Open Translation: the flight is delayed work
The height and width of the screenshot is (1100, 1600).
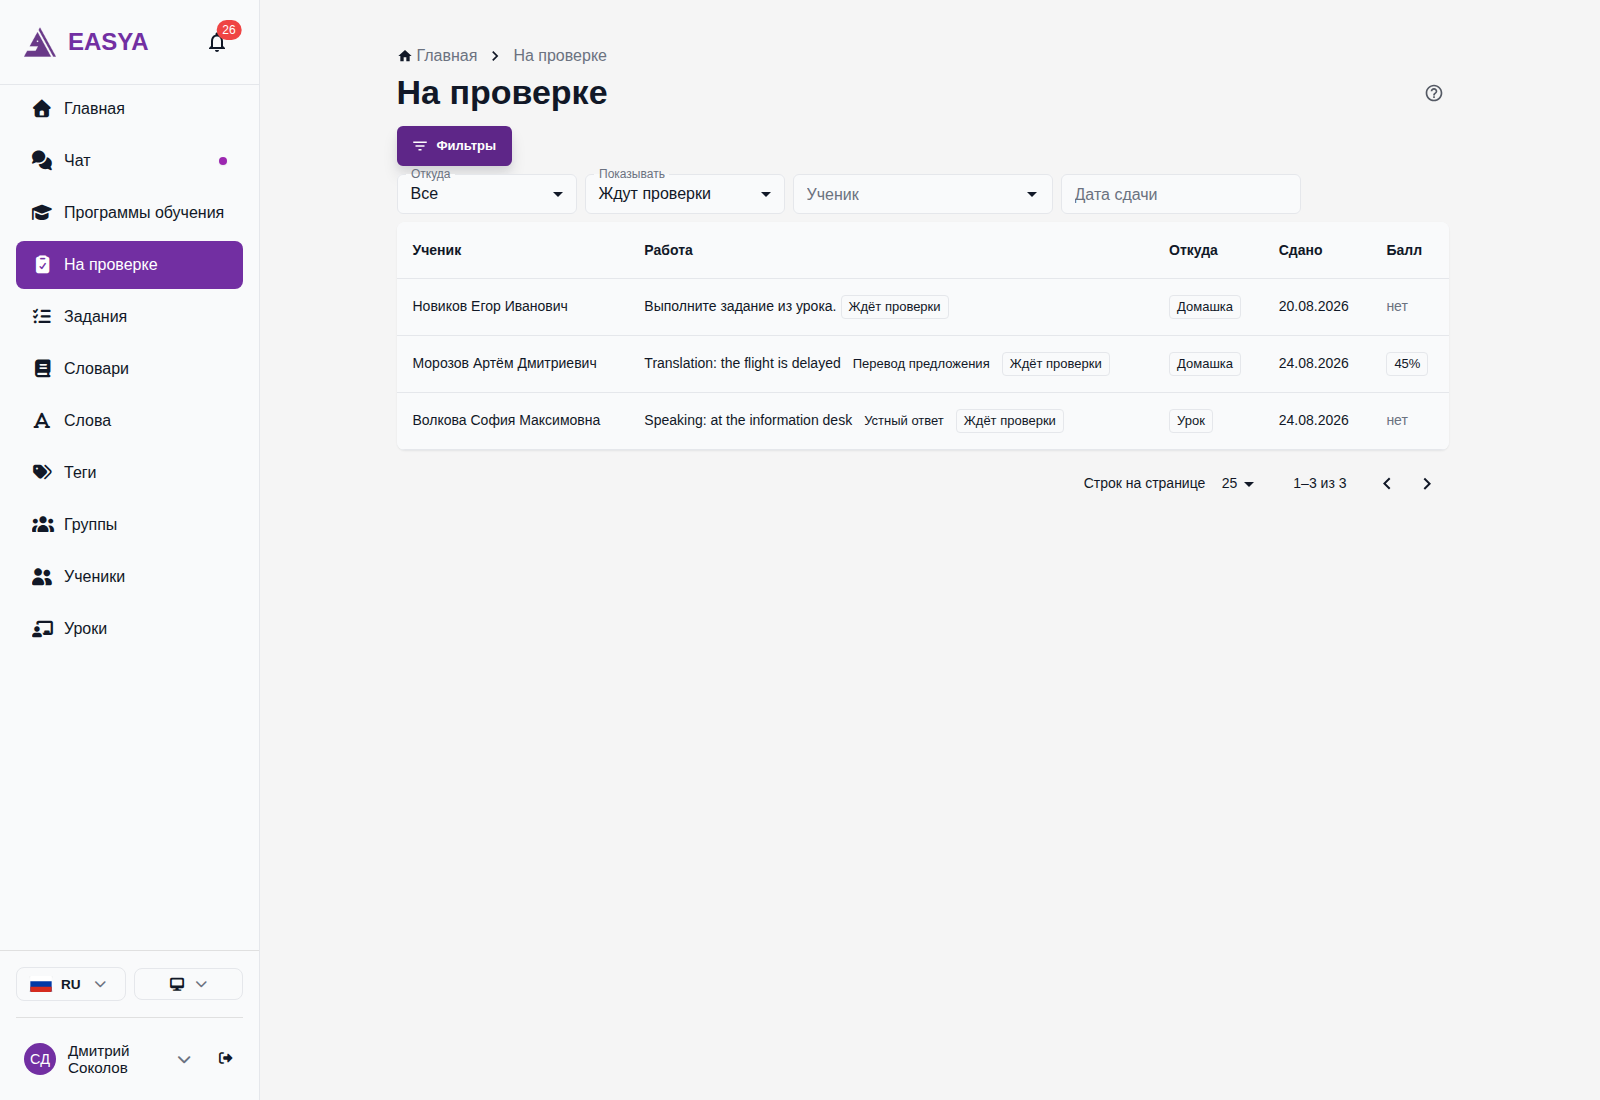[x=742, y=364]
